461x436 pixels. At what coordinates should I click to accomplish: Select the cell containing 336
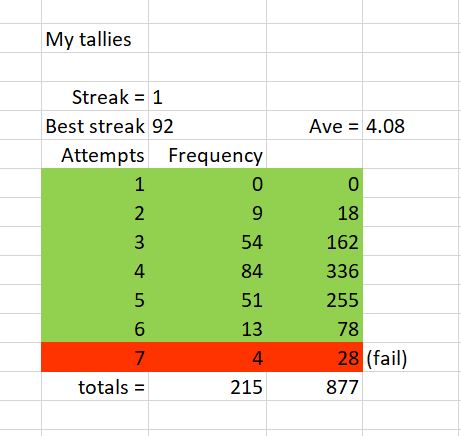pos(315,270)
